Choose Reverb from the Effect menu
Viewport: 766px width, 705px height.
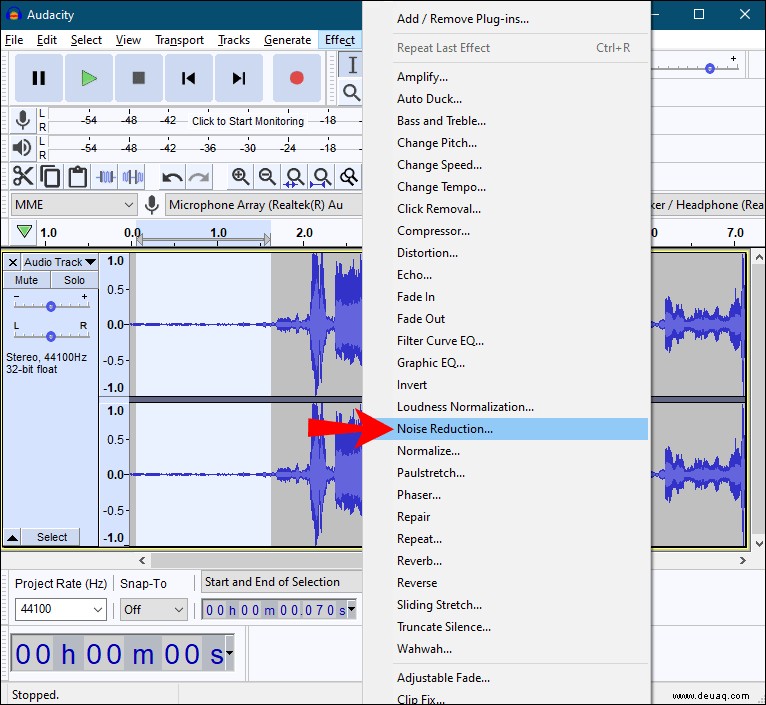[520, 561]
